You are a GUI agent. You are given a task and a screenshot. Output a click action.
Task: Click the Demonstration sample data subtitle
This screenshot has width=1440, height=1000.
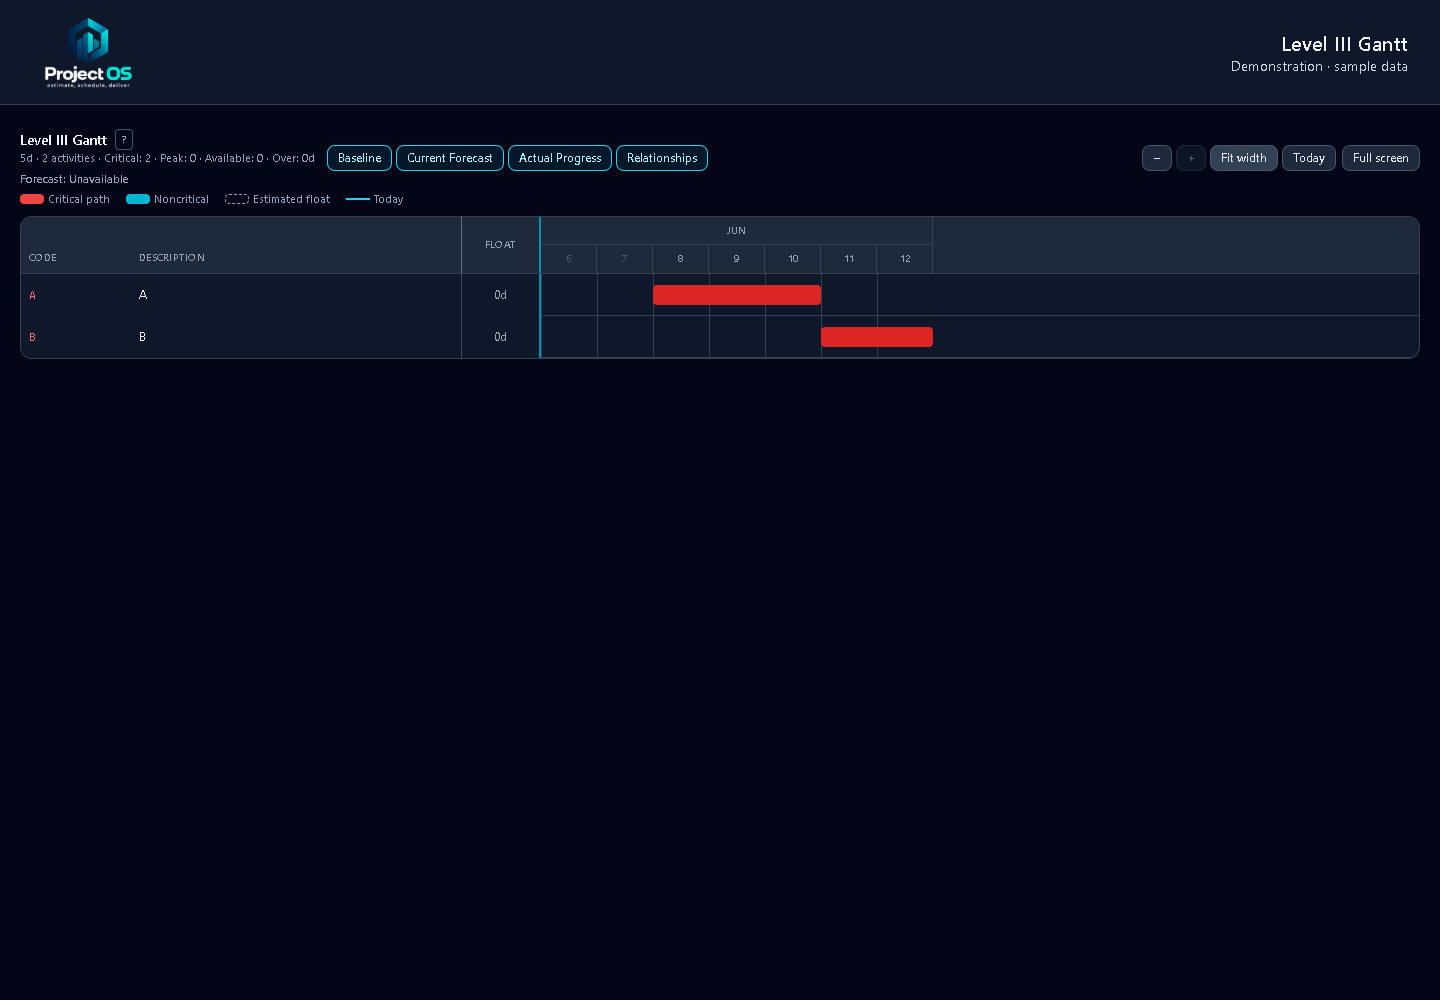[x=1319, y=67]
